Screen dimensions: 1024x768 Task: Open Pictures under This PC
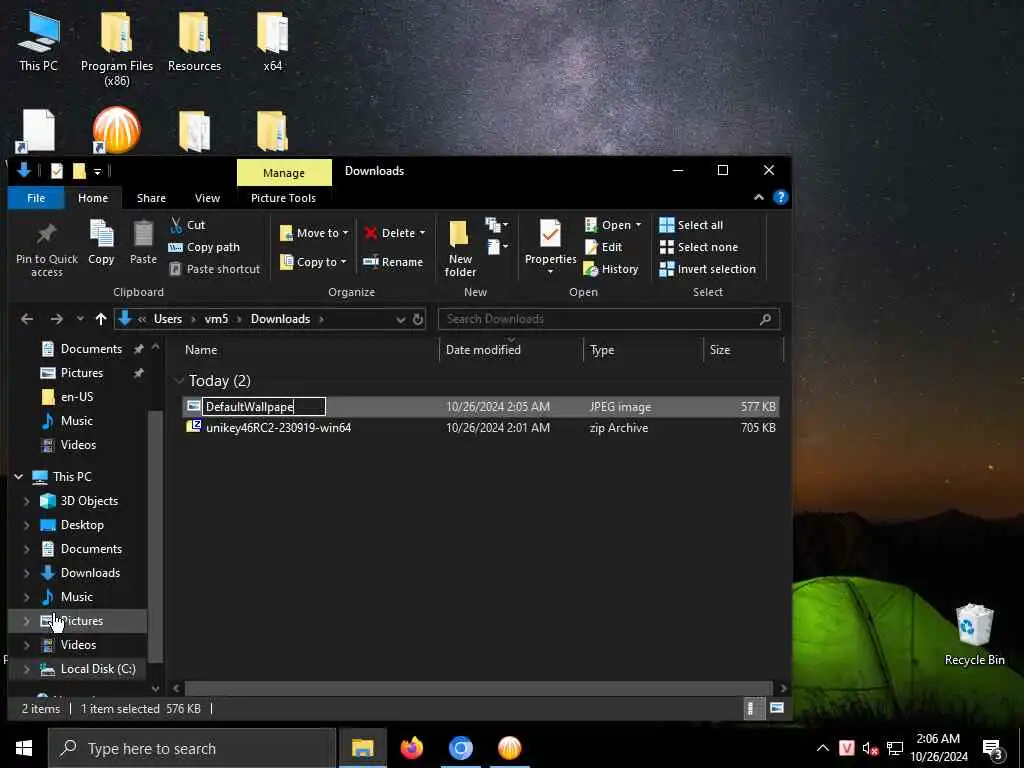pos(82,621)
